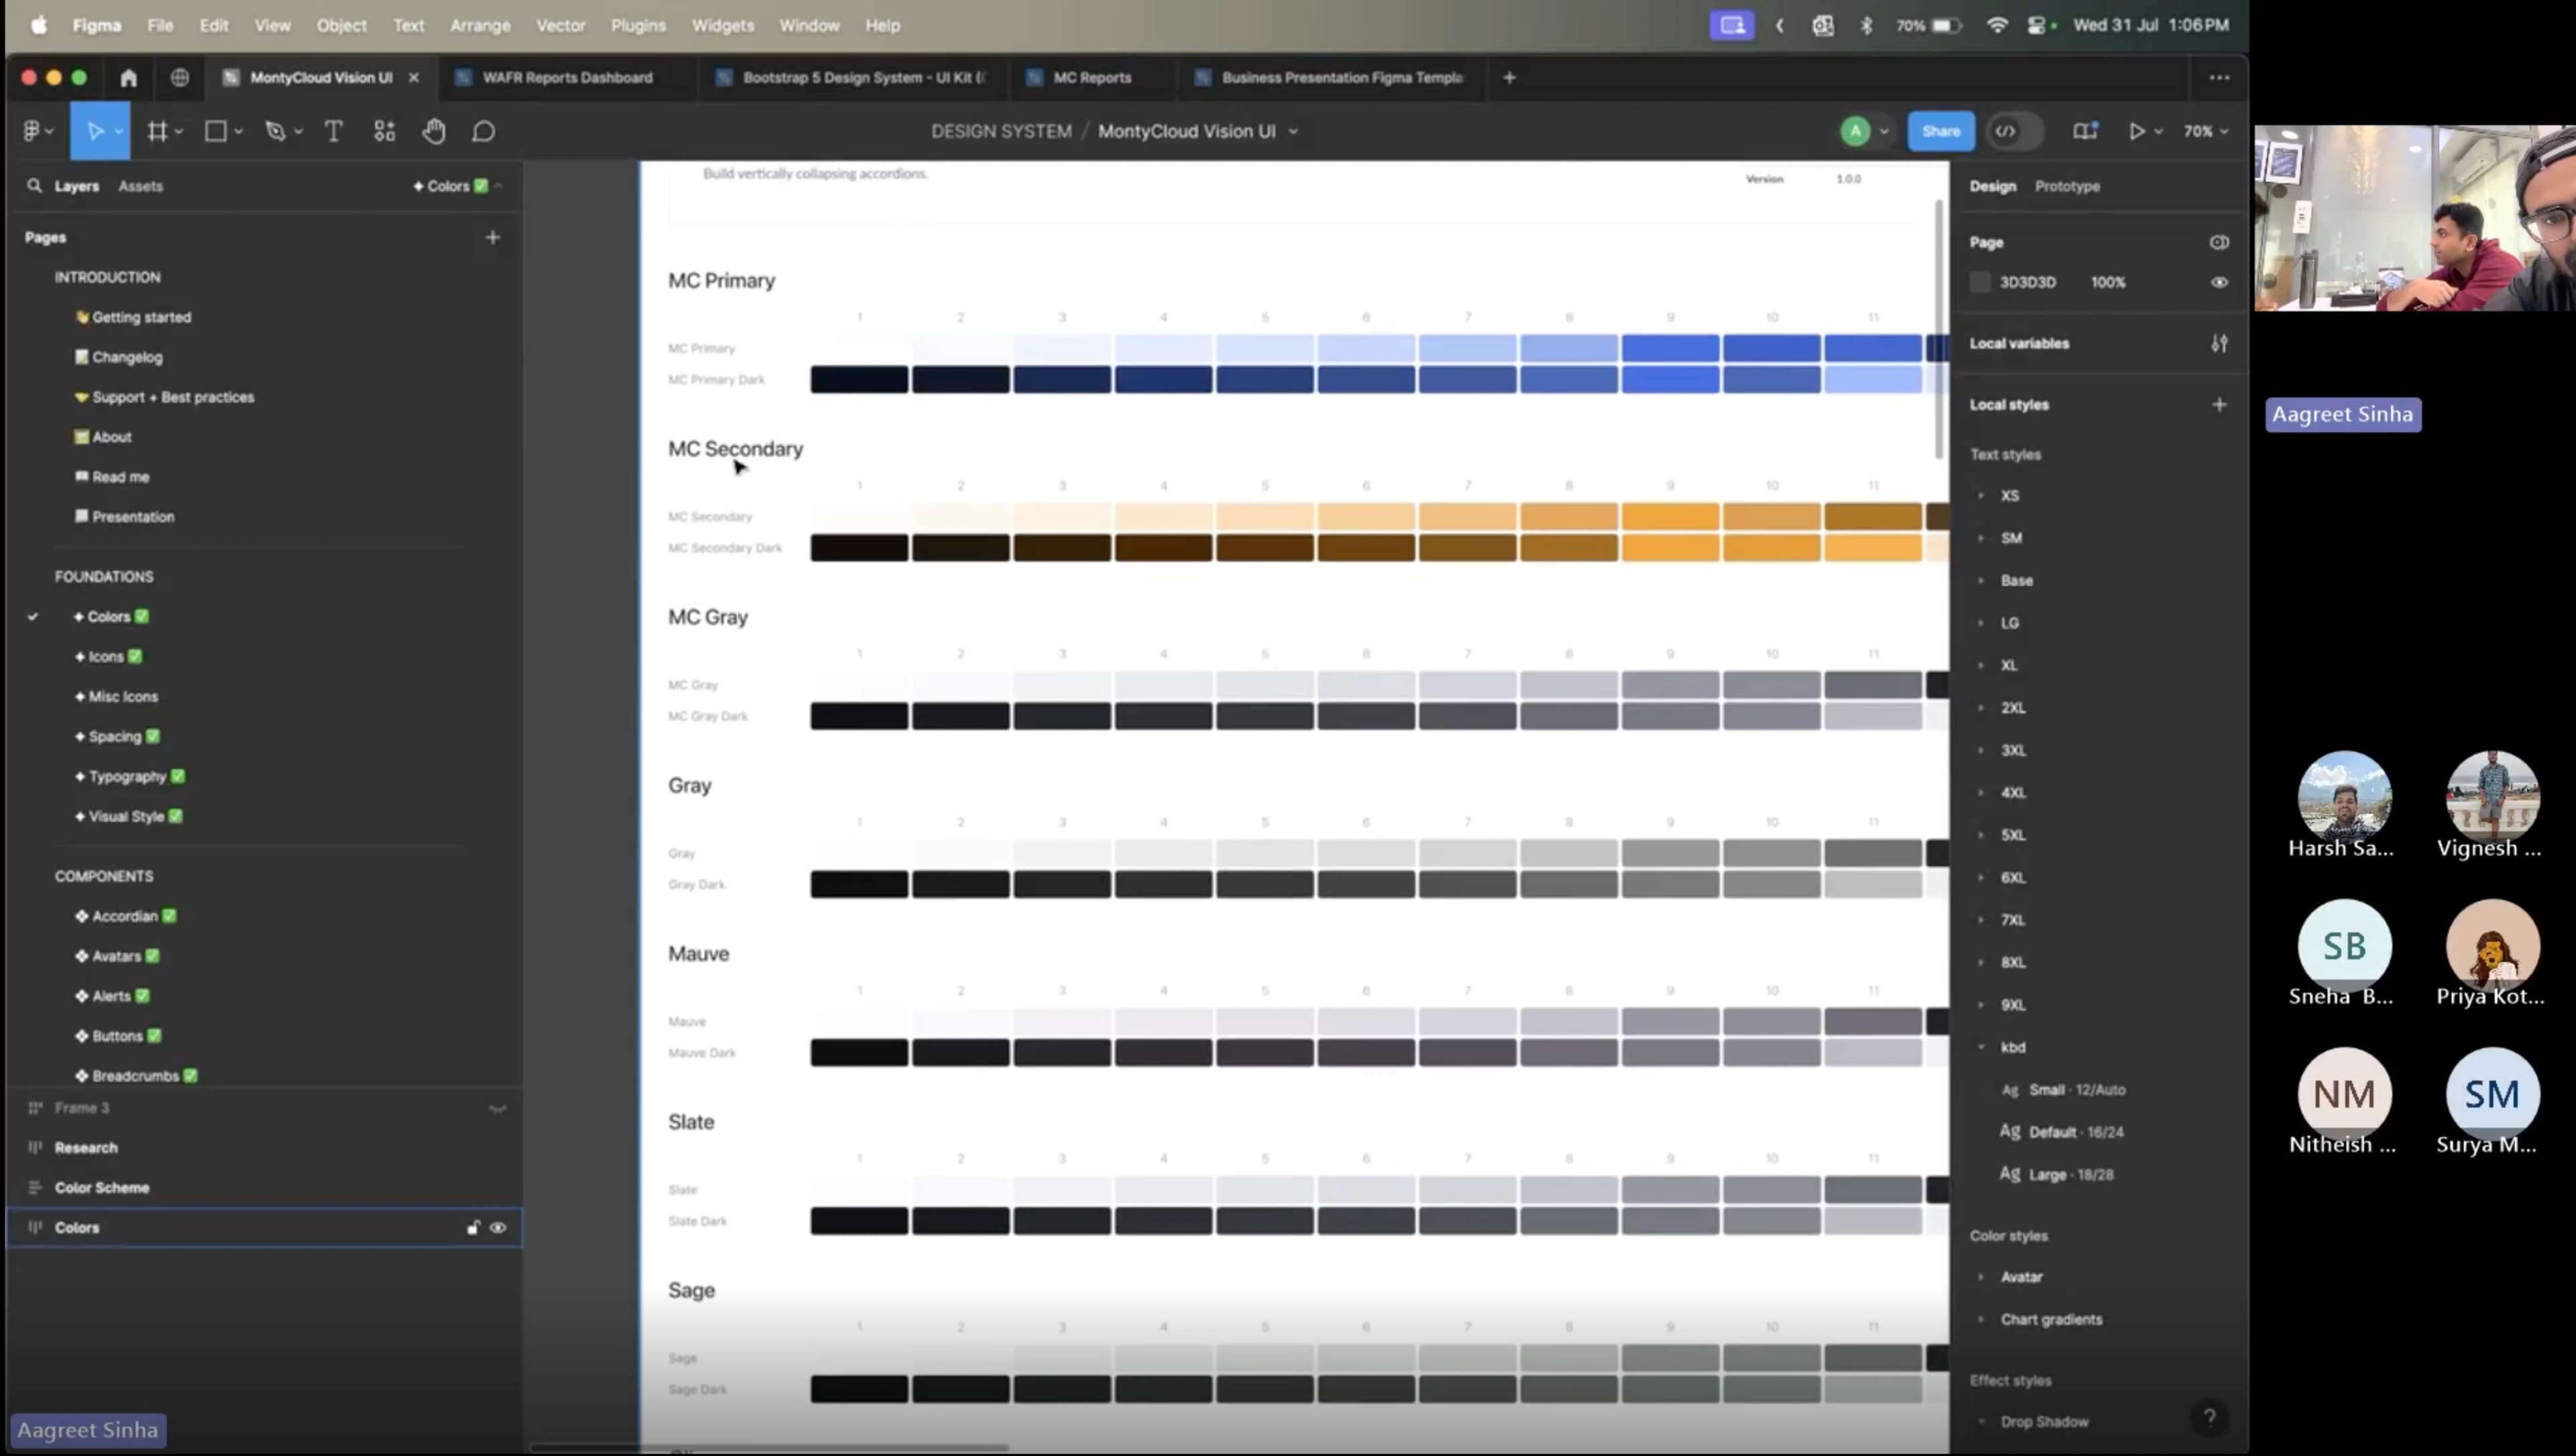Click the Share button
Screen dimensions: 2576x1456
click(1940, 131)
